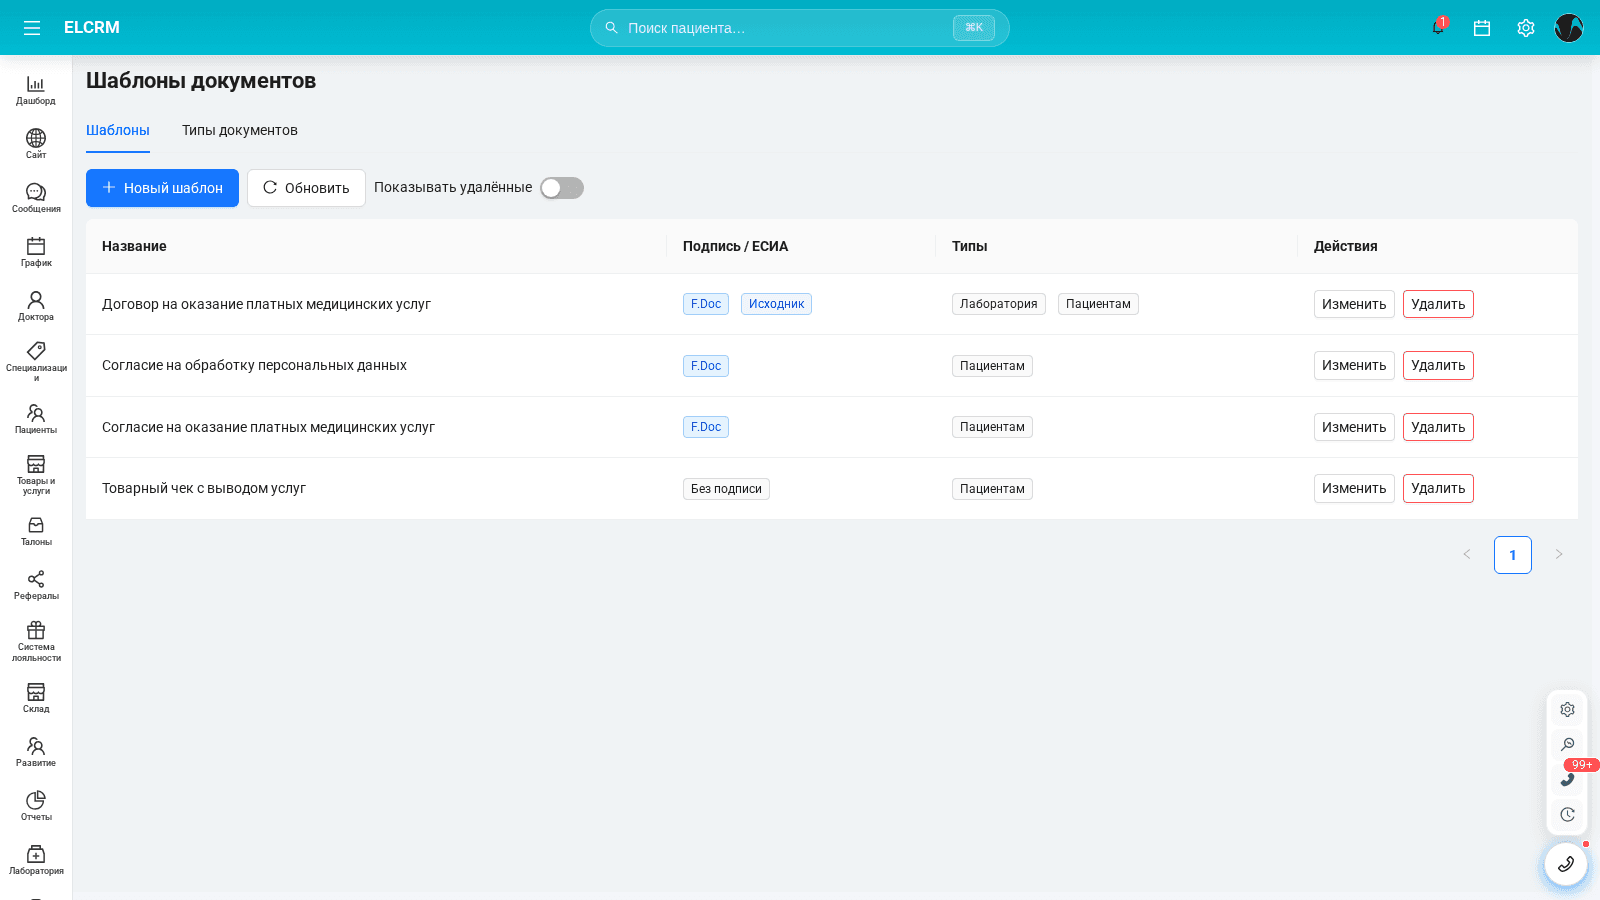Screen dimensions: 1600x900
Task: Open the calendar icon in header
Action: 1482,28
